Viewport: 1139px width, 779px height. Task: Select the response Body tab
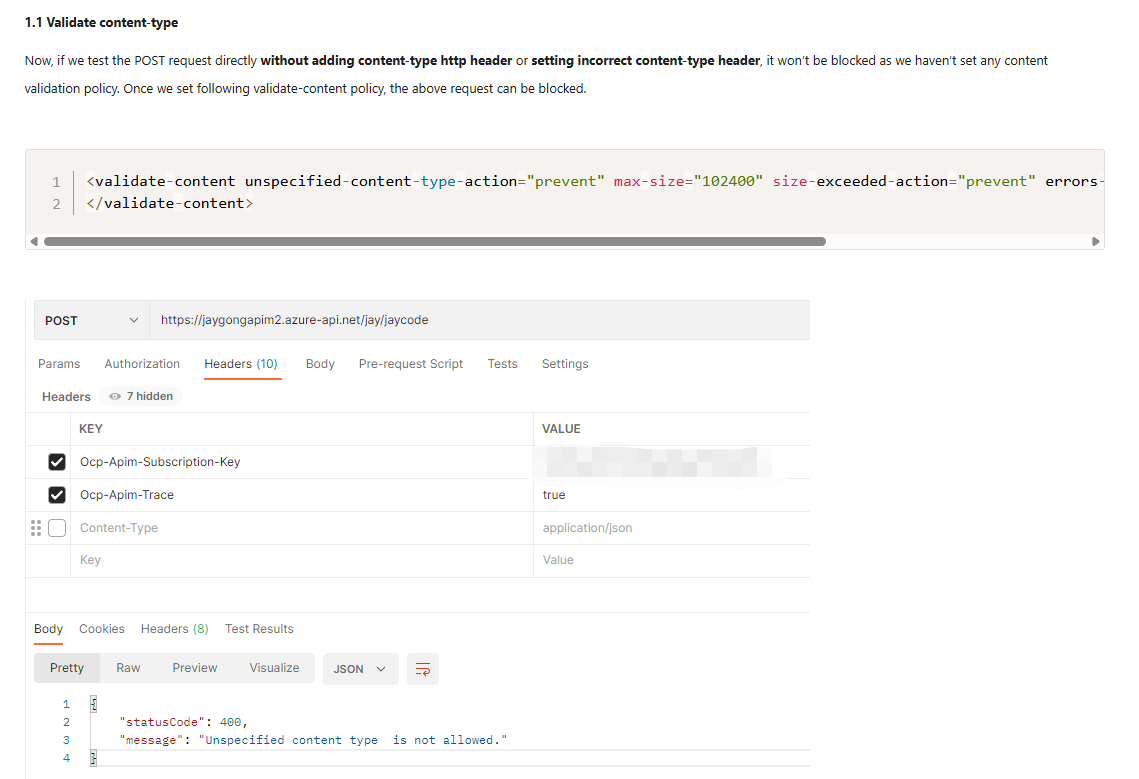[49, 629]
